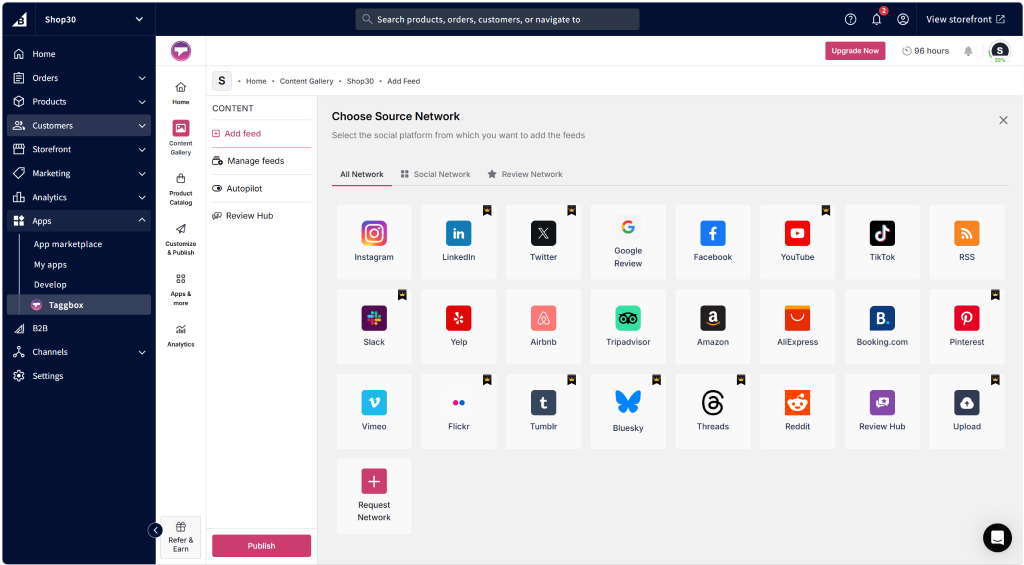This screenshot has width=1024, height=565.
Task: Open Apps & more section
Action: click(x=181, y=290)
